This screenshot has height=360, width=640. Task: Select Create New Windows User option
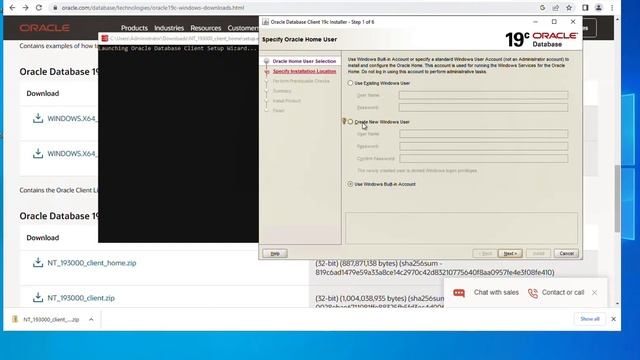tap(350, 122)
